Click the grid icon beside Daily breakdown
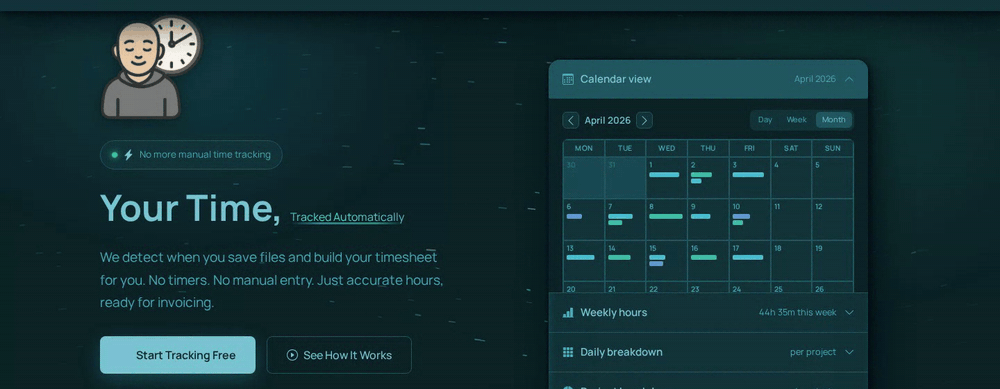This screenshot has height=389, width=1000. [x=568, y=352]
